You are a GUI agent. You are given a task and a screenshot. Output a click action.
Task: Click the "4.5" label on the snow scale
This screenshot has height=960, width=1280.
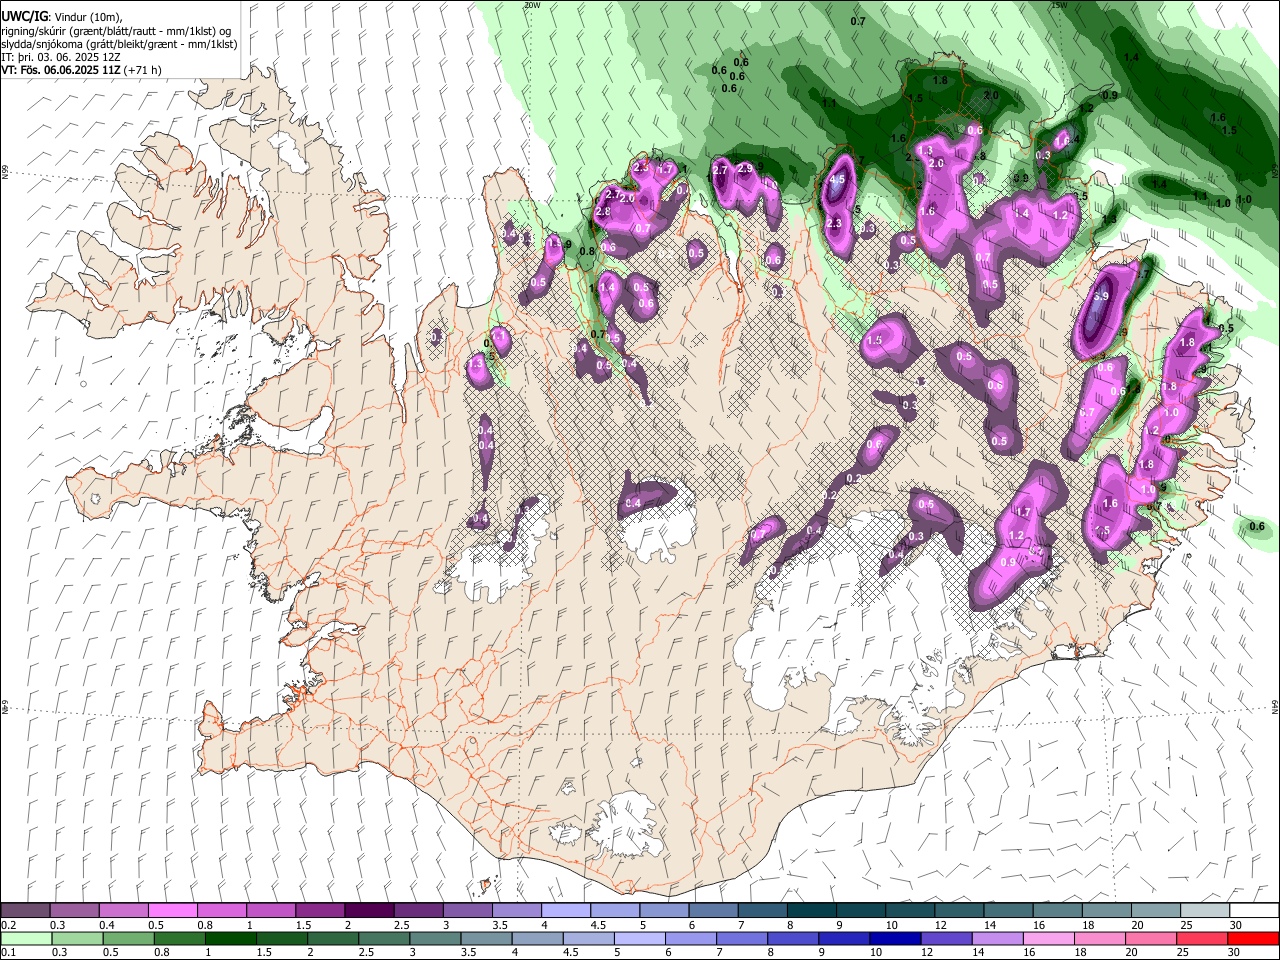coord(598,925)
